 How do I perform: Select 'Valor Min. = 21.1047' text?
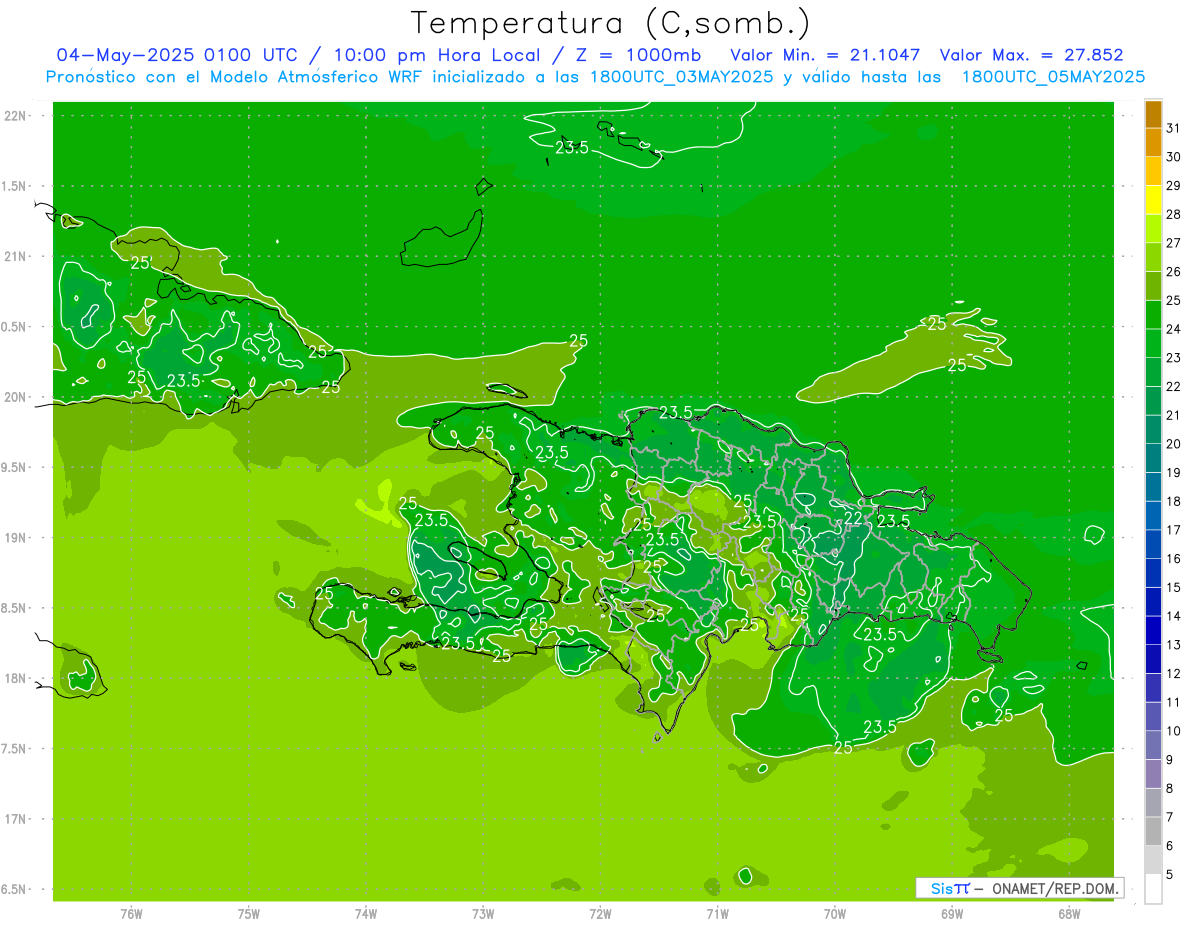click(x=825, y=55)
